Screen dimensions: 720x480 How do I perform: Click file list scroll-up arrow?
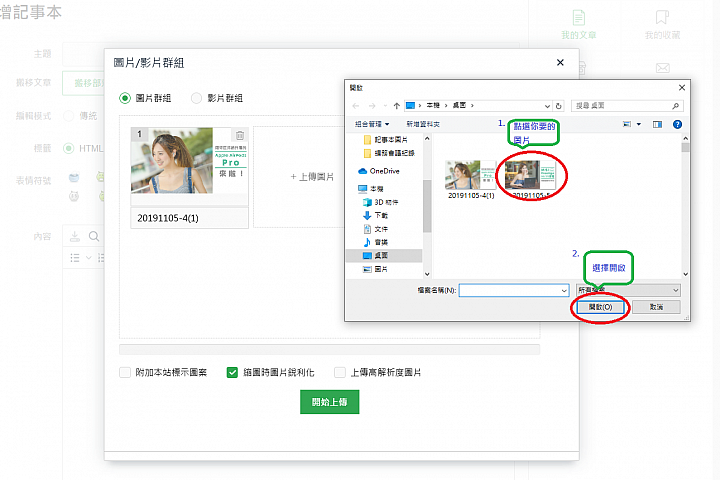(x=685, y=138)
